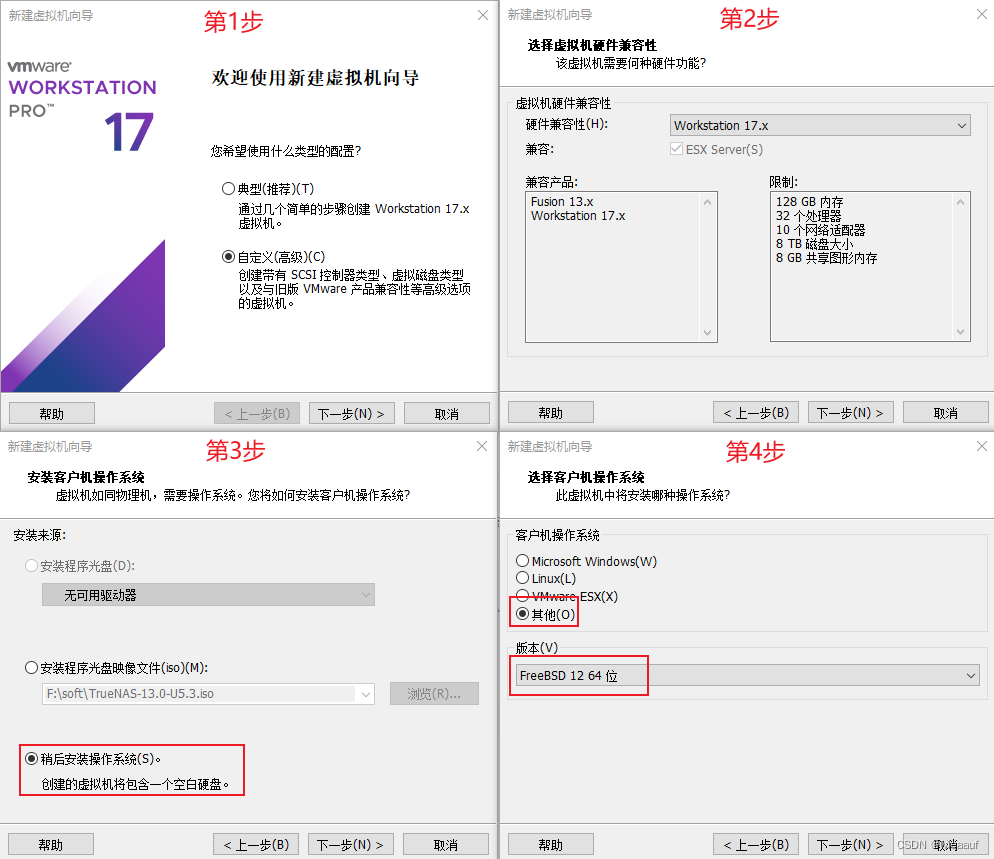This screenshot has width=994, height=859.
Task: Click 取消 button in step 1 wizard
Action: coord(446,413)
